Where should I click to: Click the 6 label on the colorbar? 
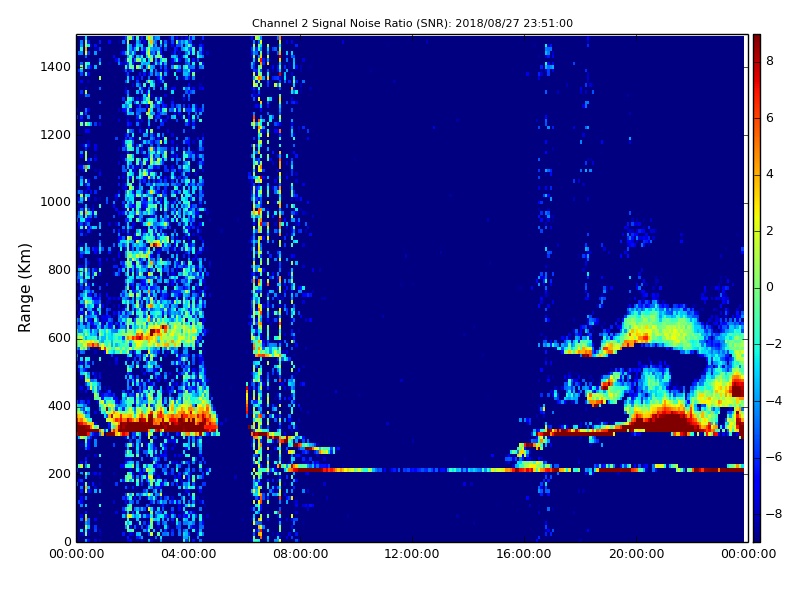tap(770, 118)
